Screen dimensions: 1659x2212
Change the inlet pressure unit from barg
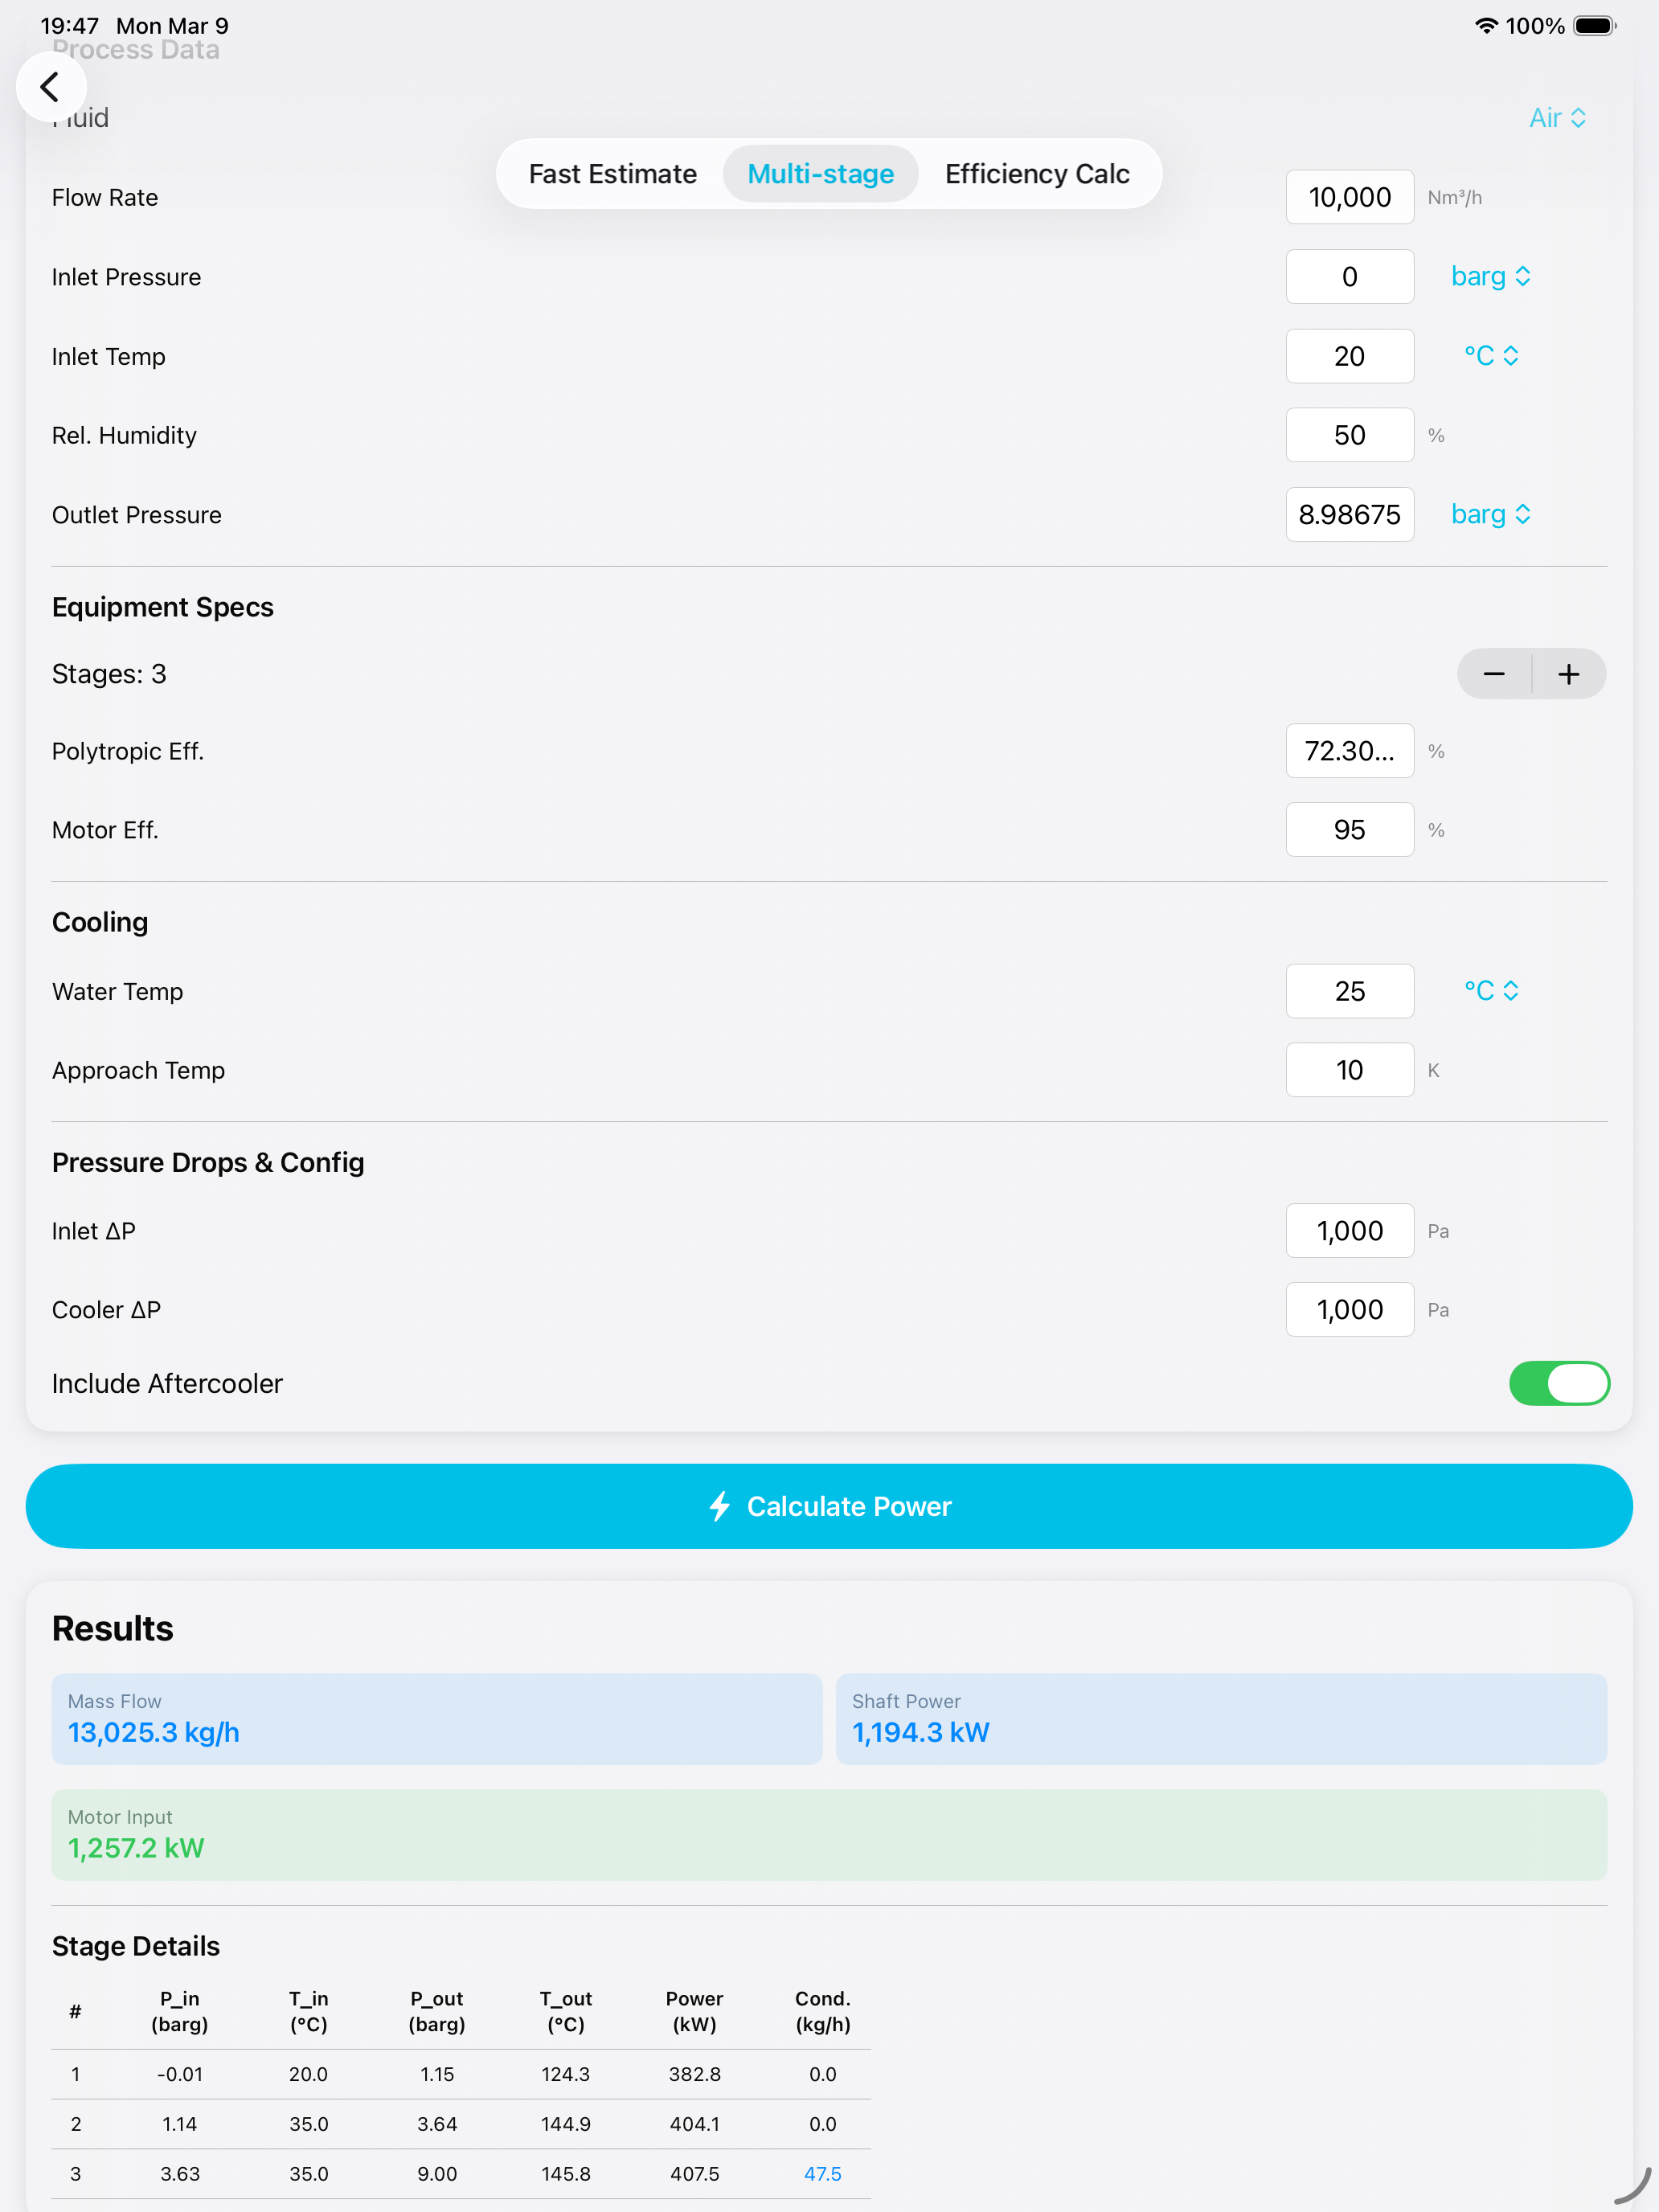[x=1490, y=277]
